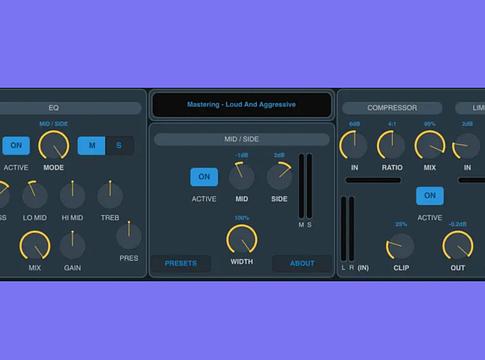This screenshot has height=360, width=485.
Task: Click the L R input level meters
Action: click(347, 229)
